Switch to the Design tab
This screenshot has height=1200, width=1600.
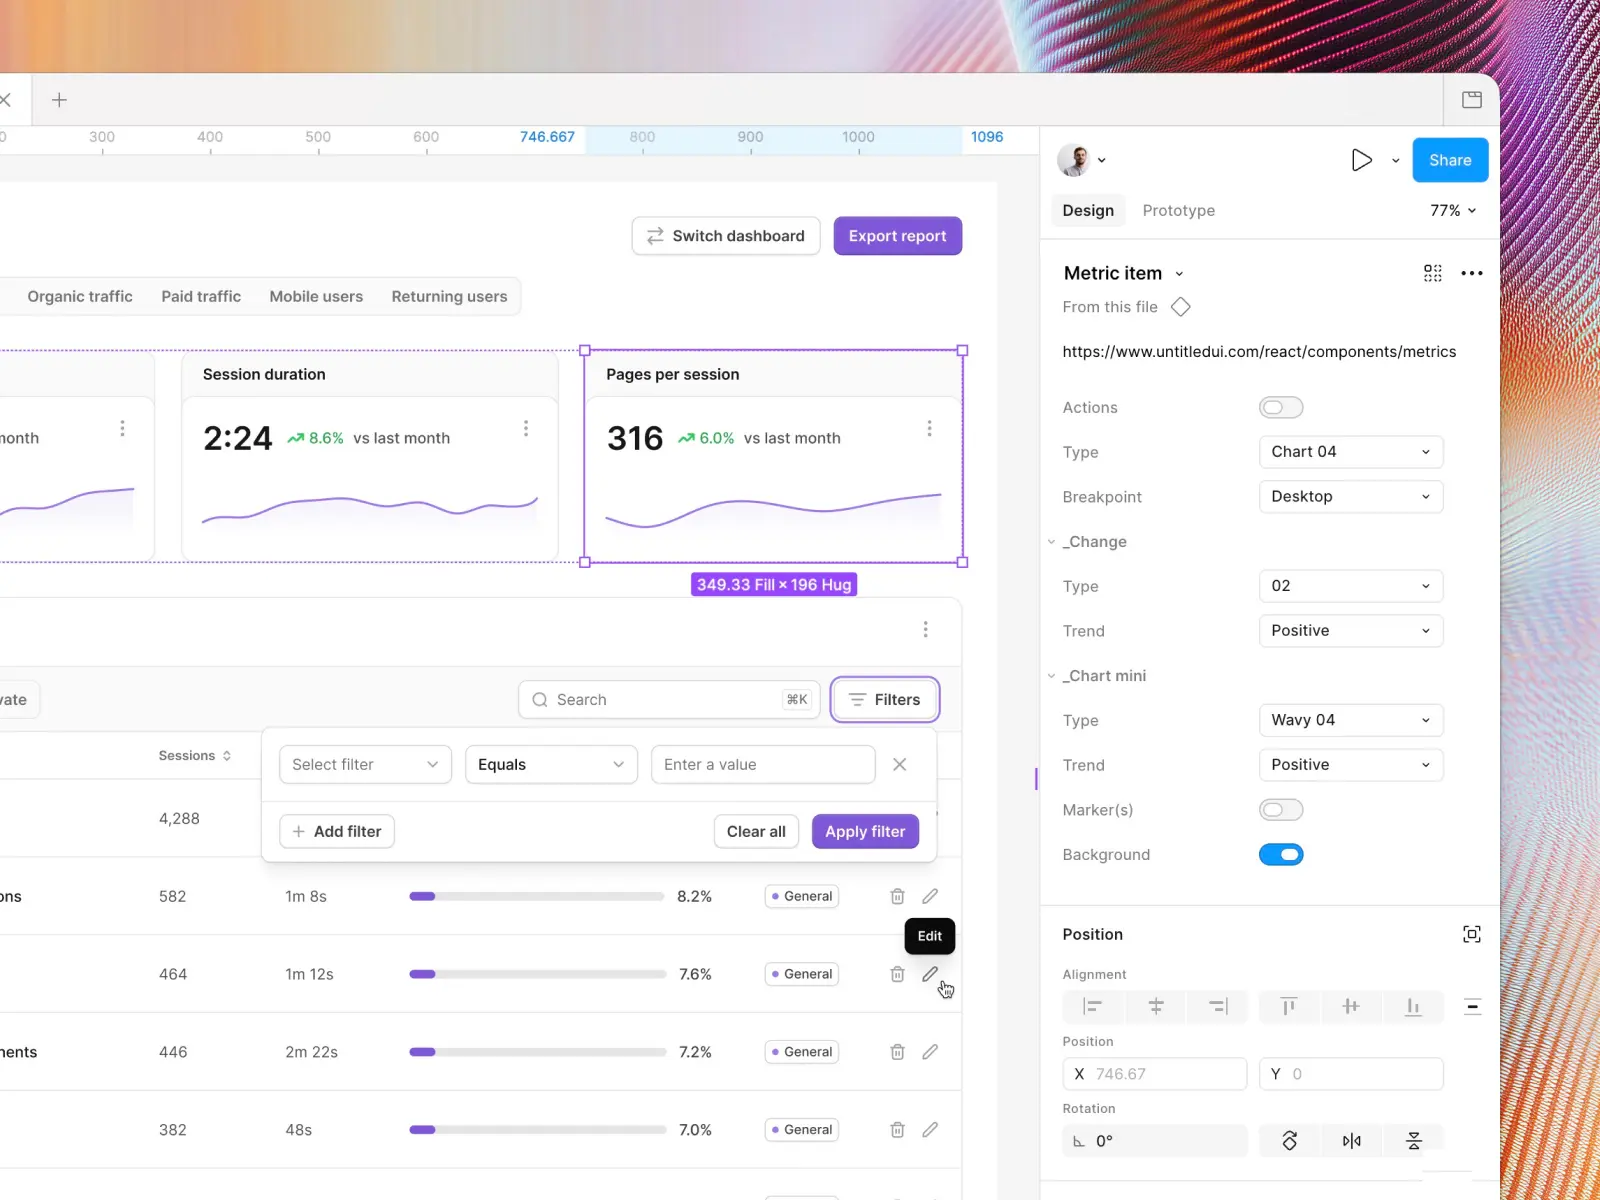(1088, 210)
